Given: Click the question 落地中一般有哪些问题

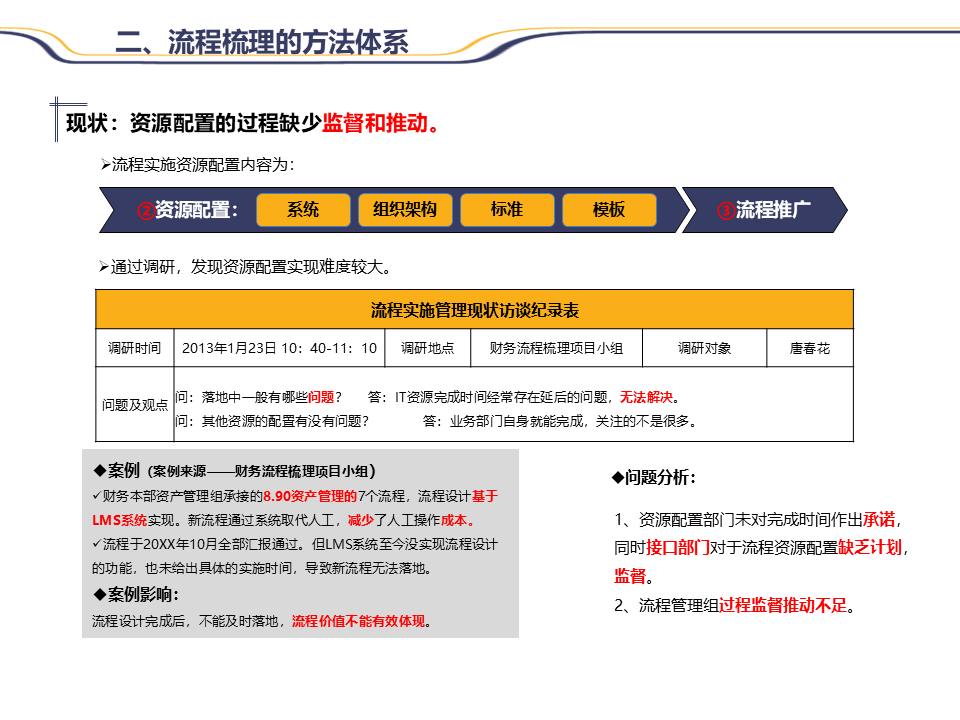Looking at the screenshot, I should coord(258,397).
